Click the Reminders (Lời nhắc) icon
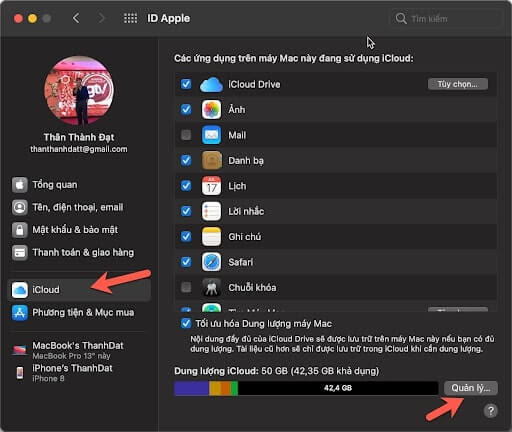512x432 pixels. tap(211, 211)
